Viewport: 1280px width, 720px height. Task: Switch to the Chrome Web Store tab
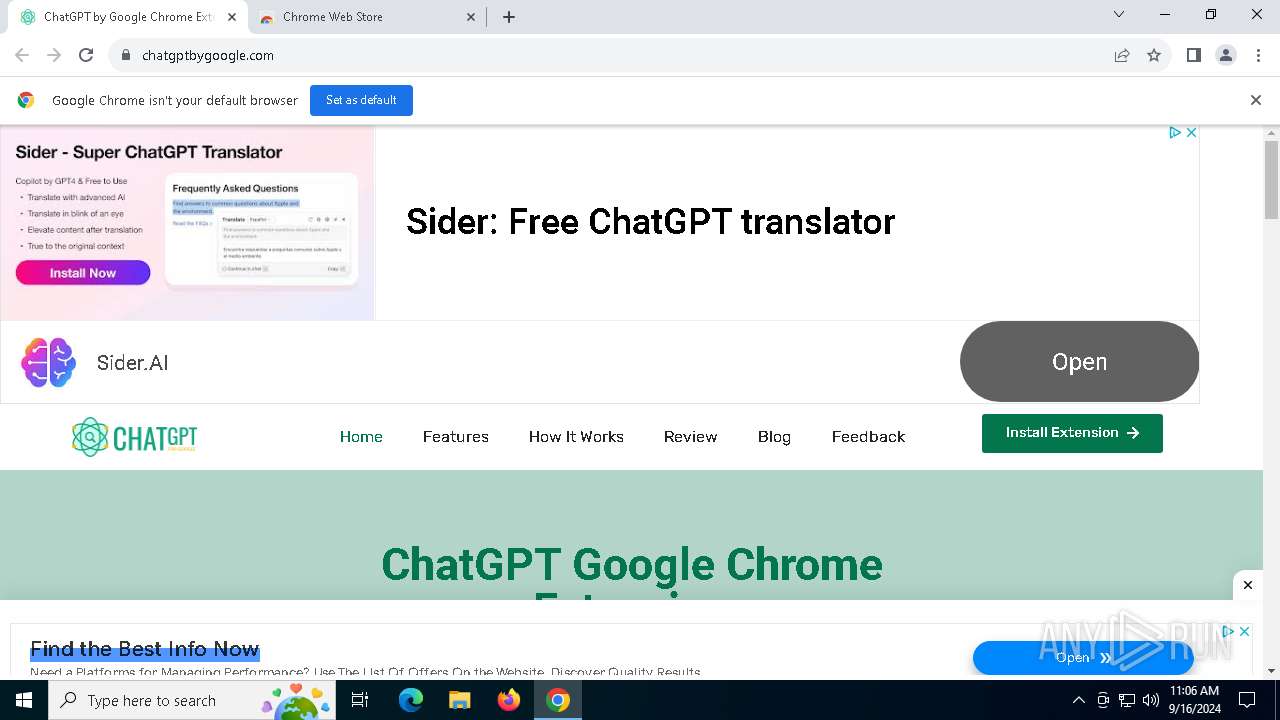(365, 17)
